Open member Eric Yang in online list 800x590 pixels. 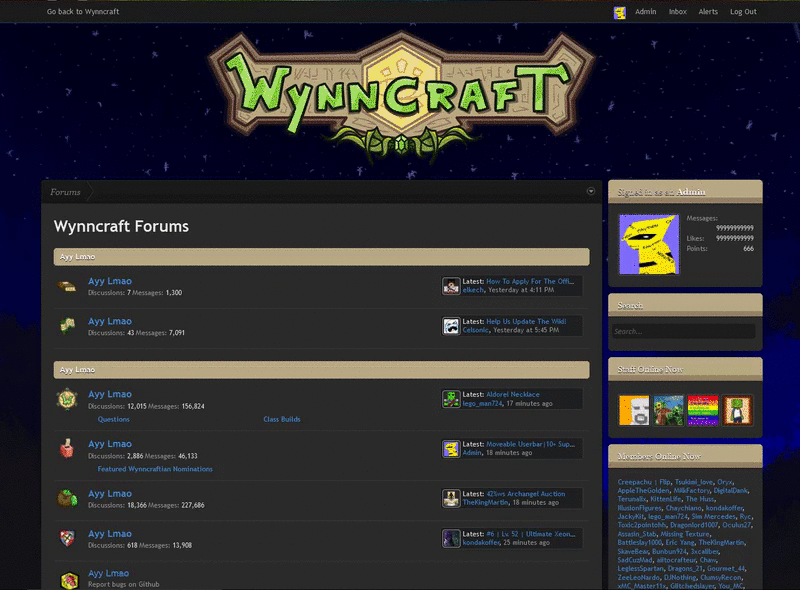(680, 543)
